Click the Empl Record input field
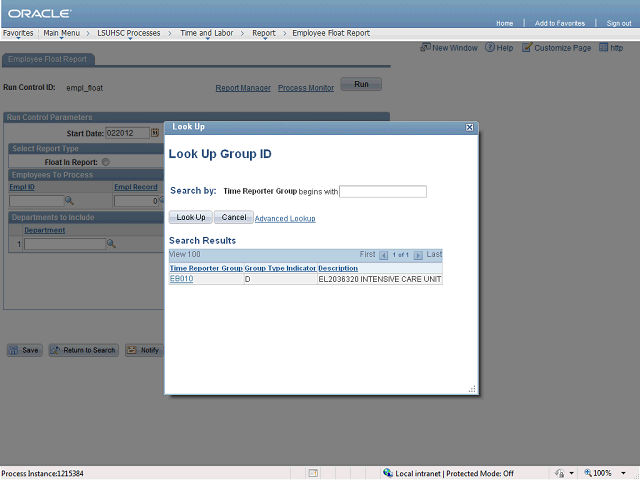 pos(136,201)
